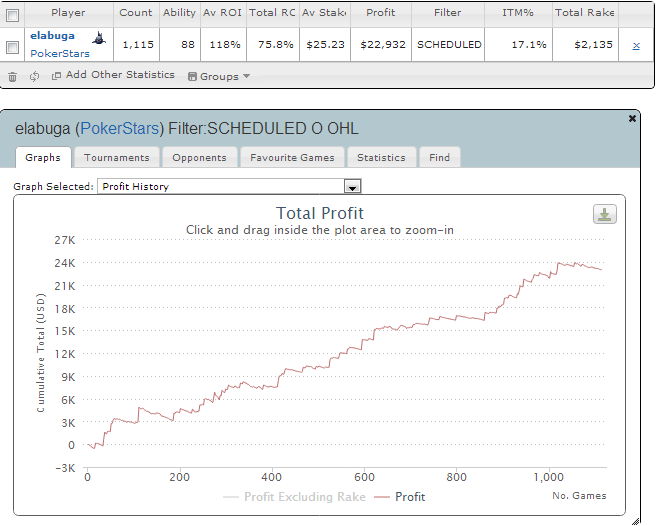
Task: Download the Total Profit chart
Action: pos(605,214)
